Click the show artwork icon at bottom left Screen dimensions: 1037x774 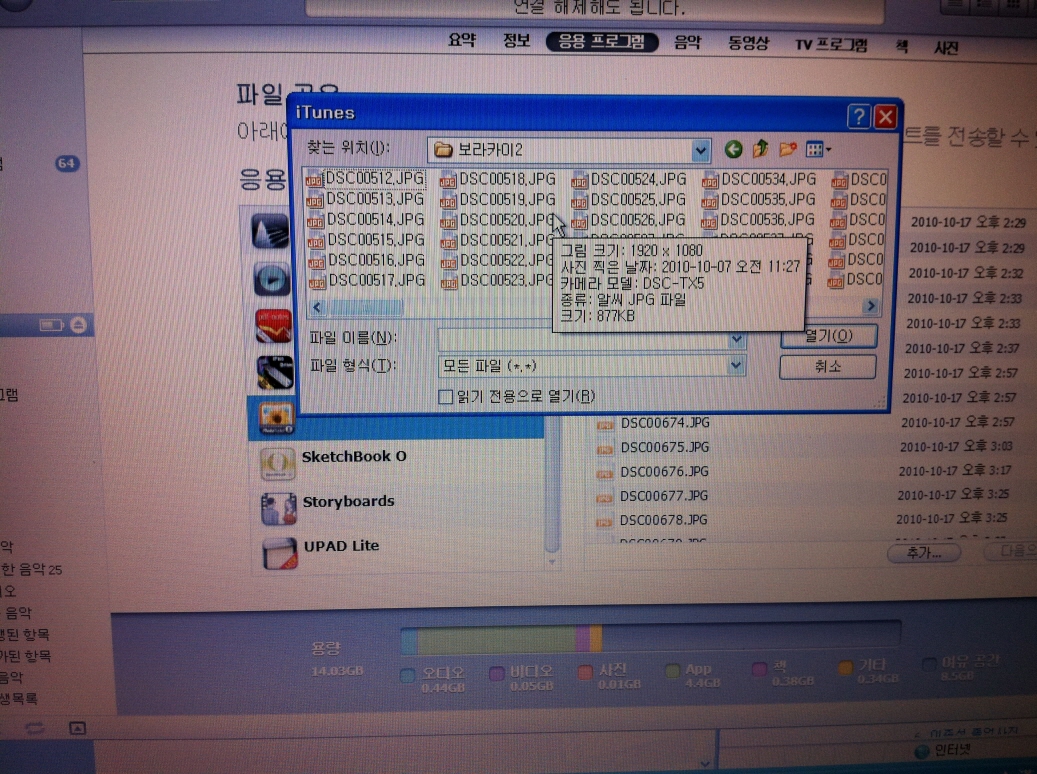[x=77, y=728]
